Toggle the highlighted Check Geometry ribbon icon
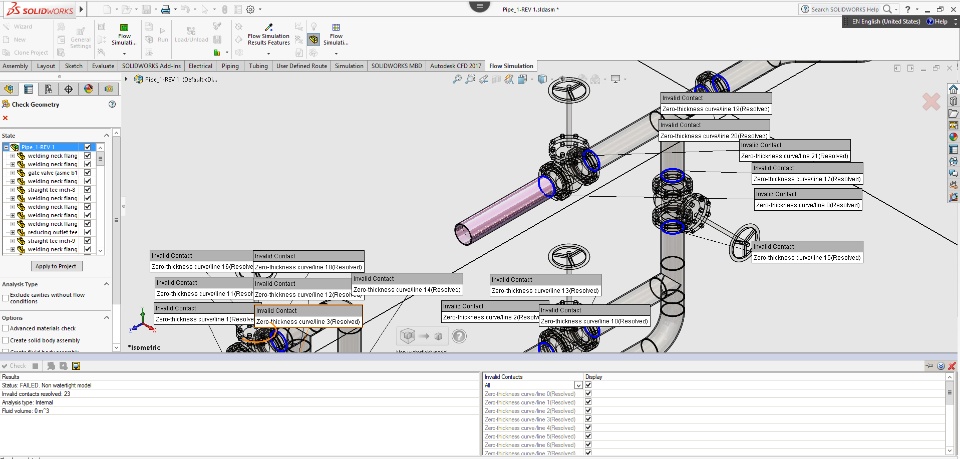The image size is (960, 459). click(x=313, y=39)
